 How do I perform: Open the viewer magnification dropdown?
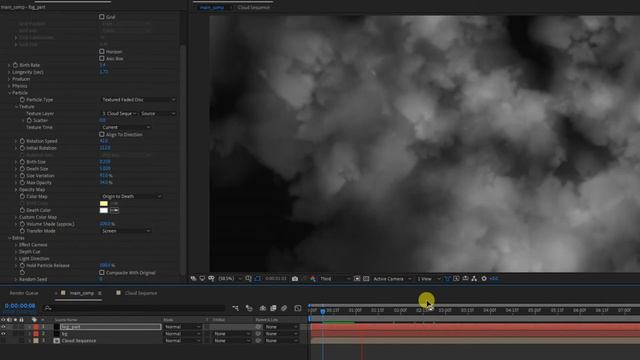[x=230, y=279]
